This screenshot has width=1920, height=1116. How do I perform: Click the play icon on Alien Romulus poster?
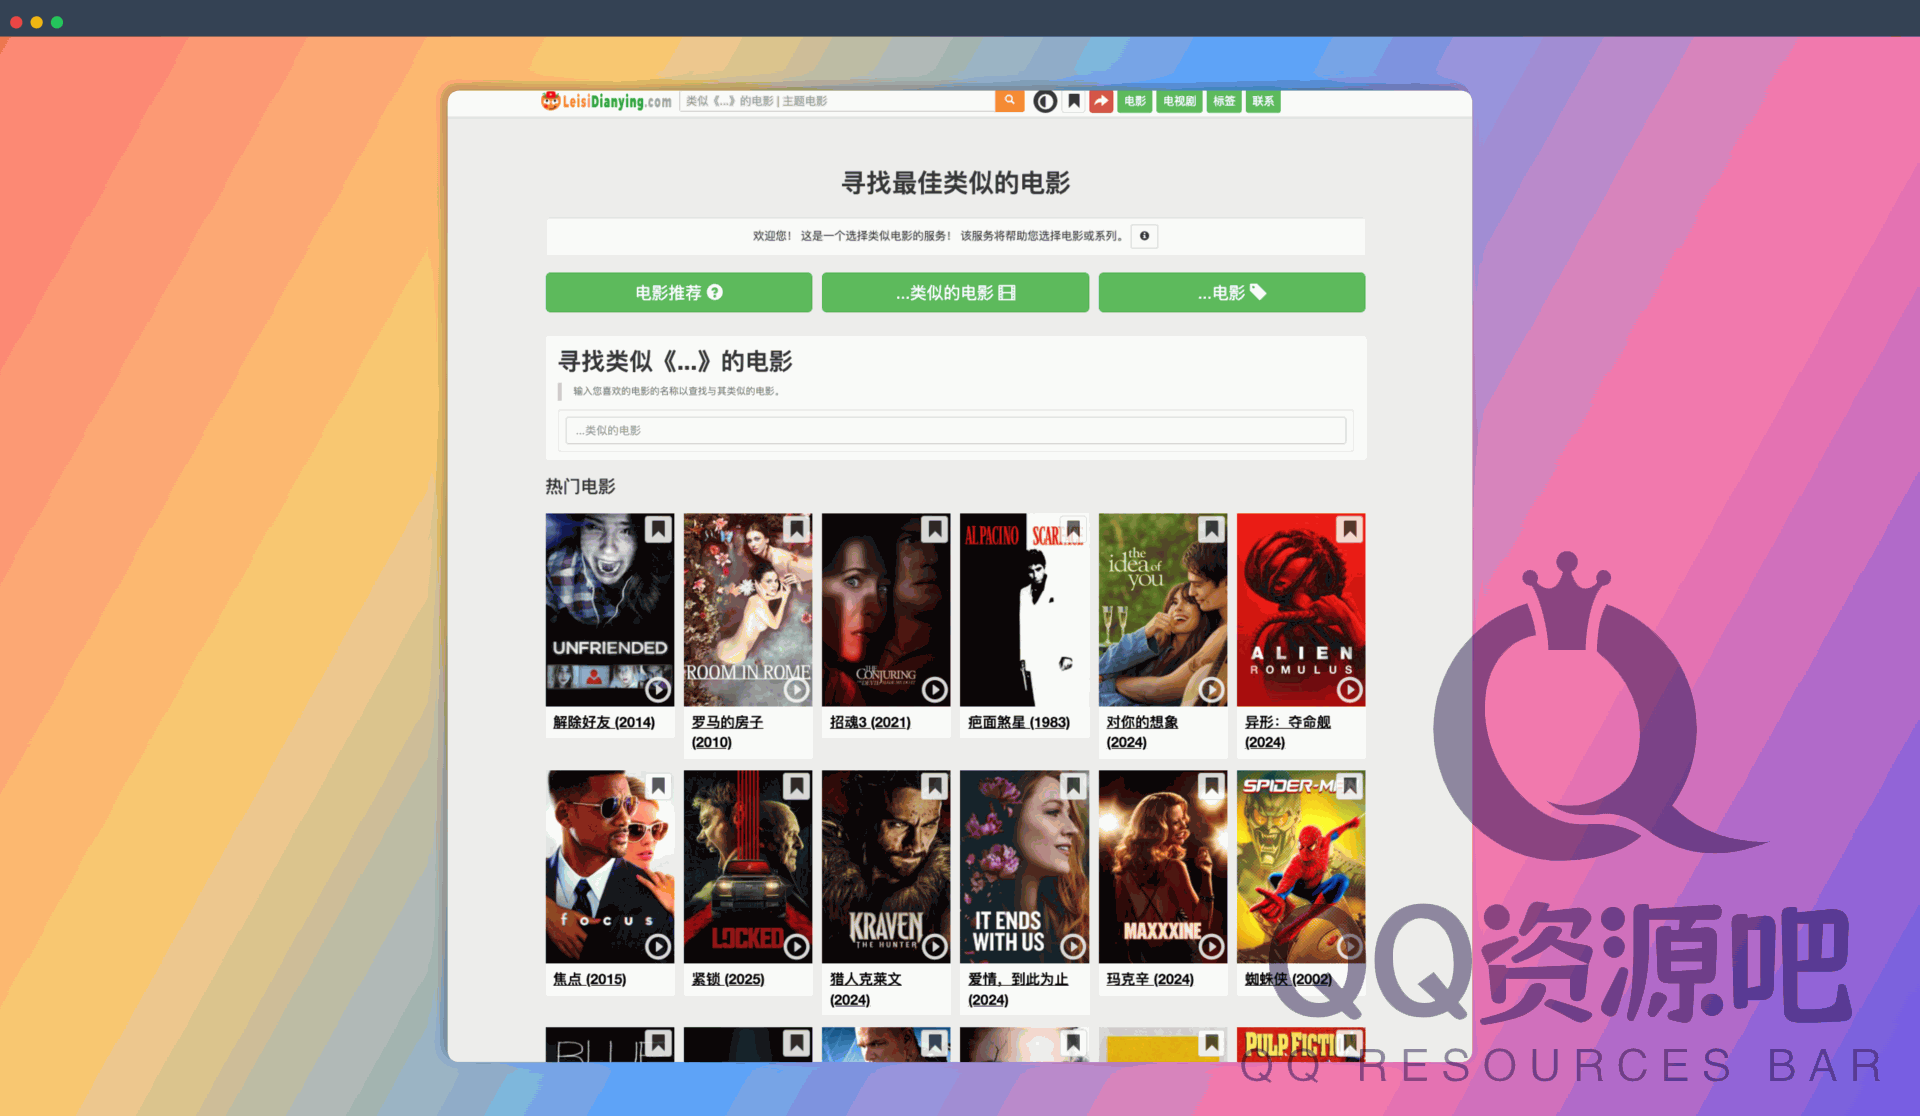(x=1349, y=690)
